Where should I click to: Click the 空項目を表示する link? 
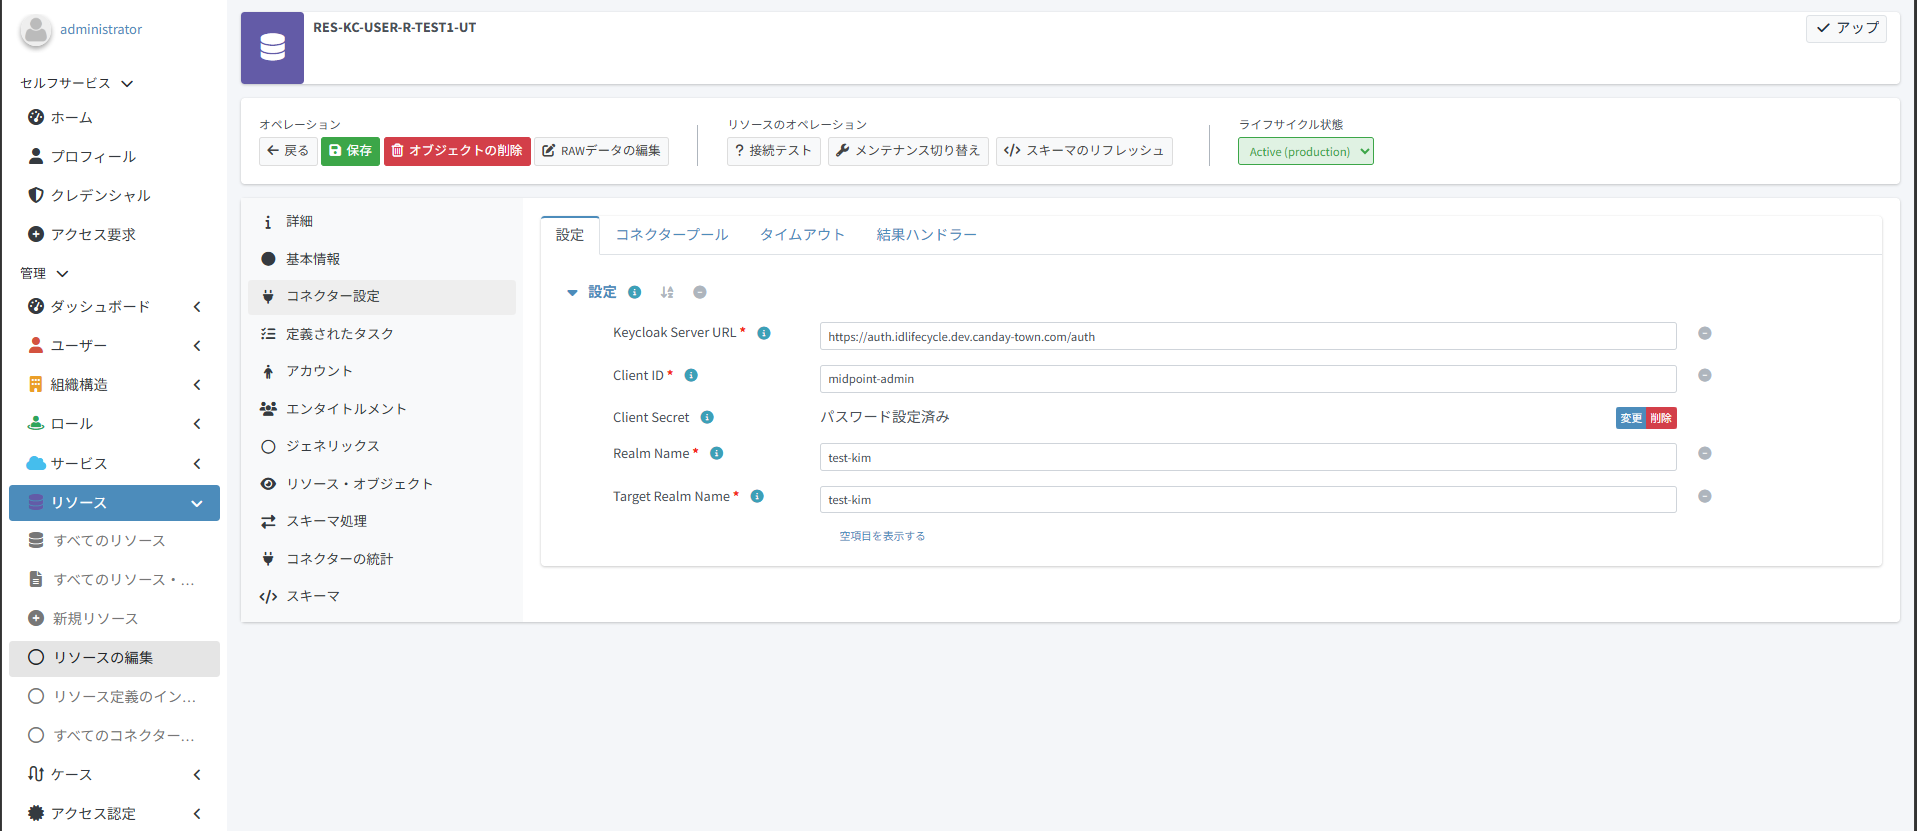[x=882, y=536]
